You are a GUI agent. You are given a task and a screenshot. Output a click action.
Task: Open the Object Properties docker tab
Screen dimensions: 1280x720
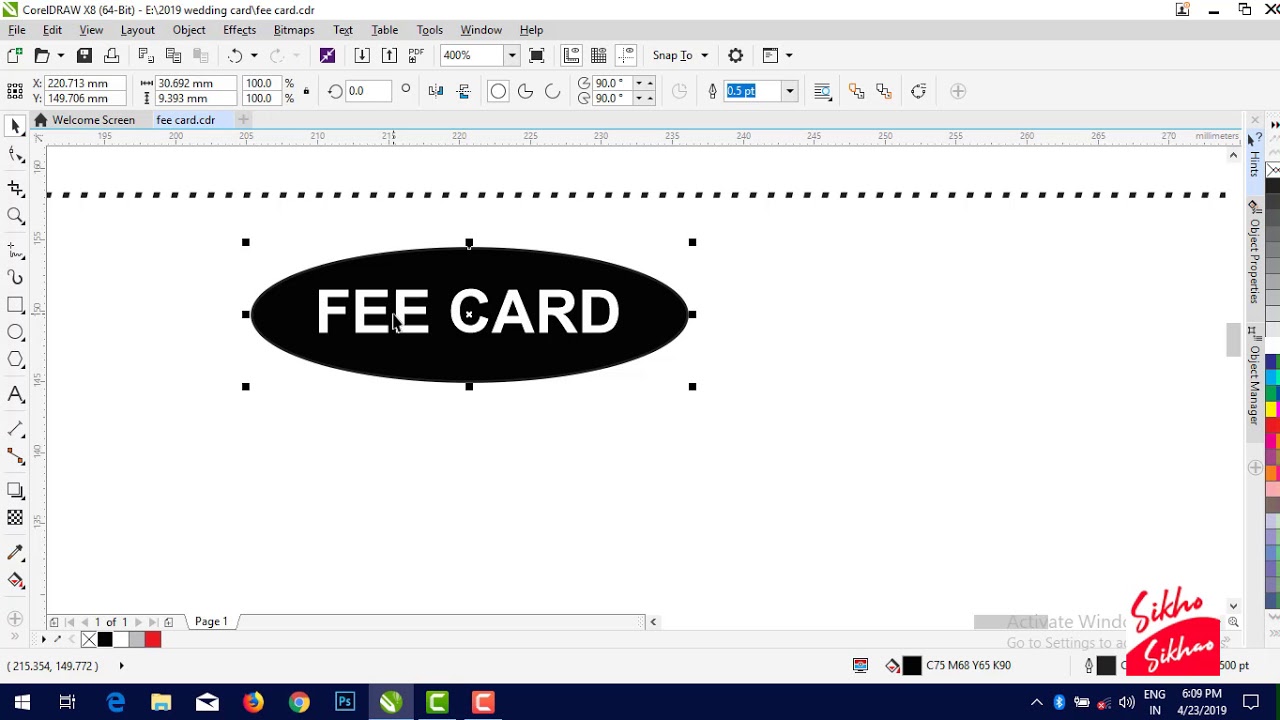point(1254,252)
